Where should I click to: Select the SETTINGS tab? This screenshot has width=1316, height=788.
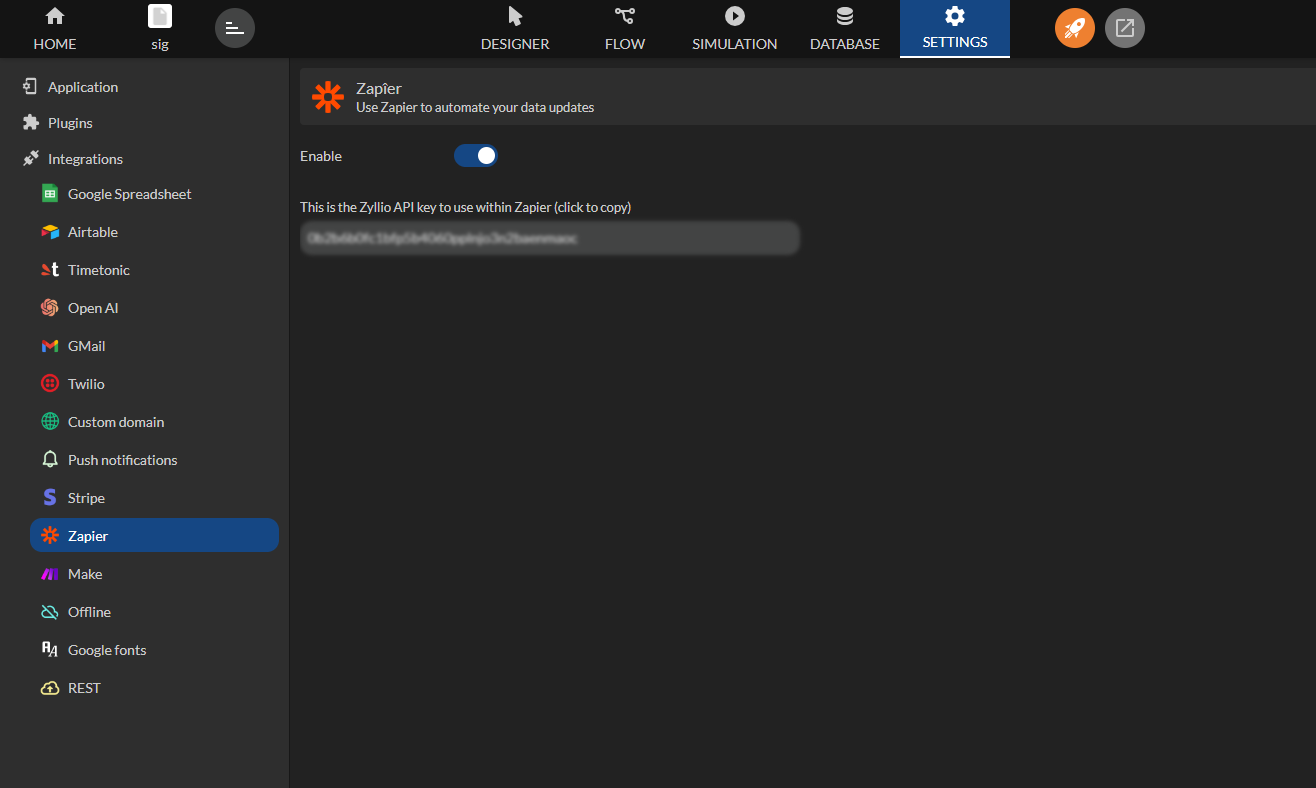tap(955, 28)
